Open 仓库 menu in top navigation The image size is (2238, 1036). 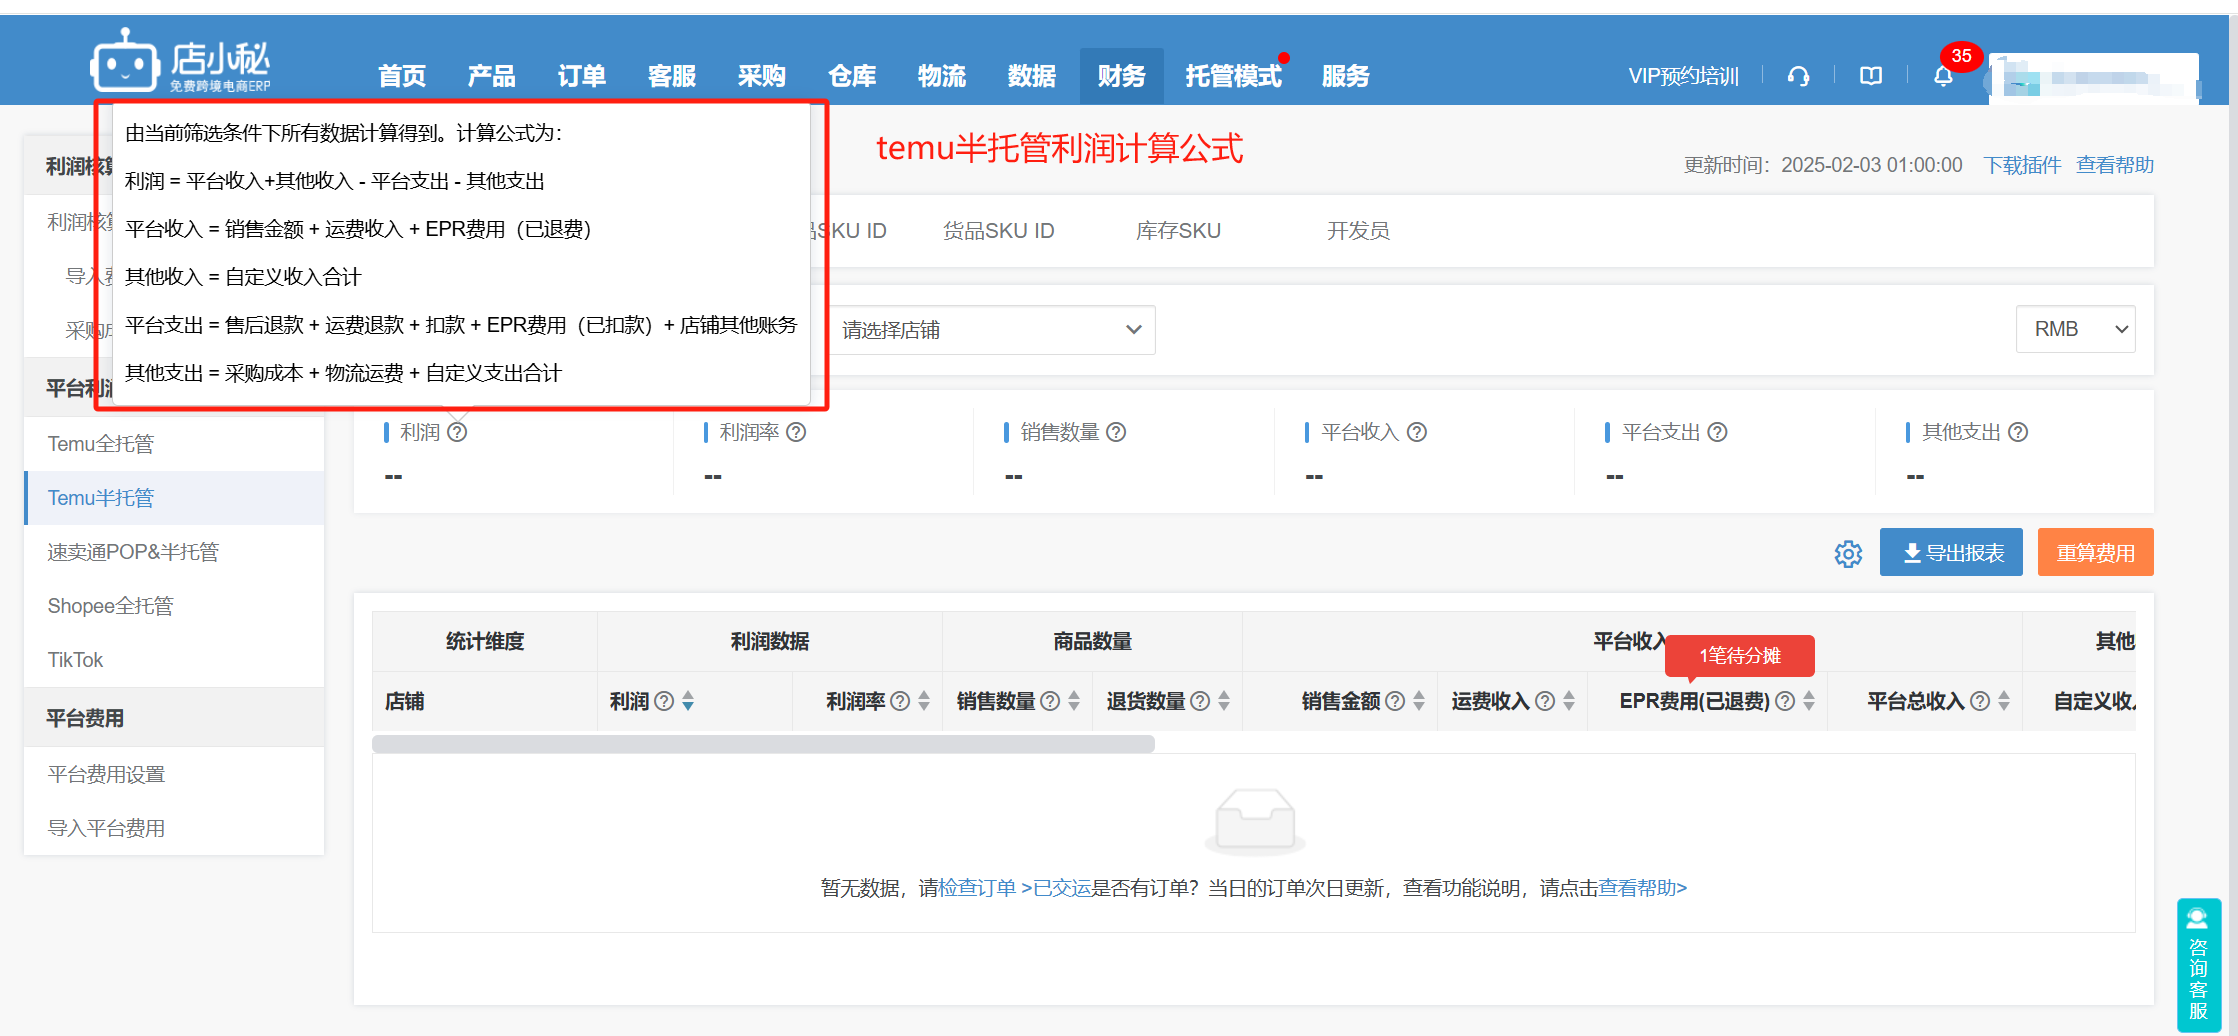(852, 76)
